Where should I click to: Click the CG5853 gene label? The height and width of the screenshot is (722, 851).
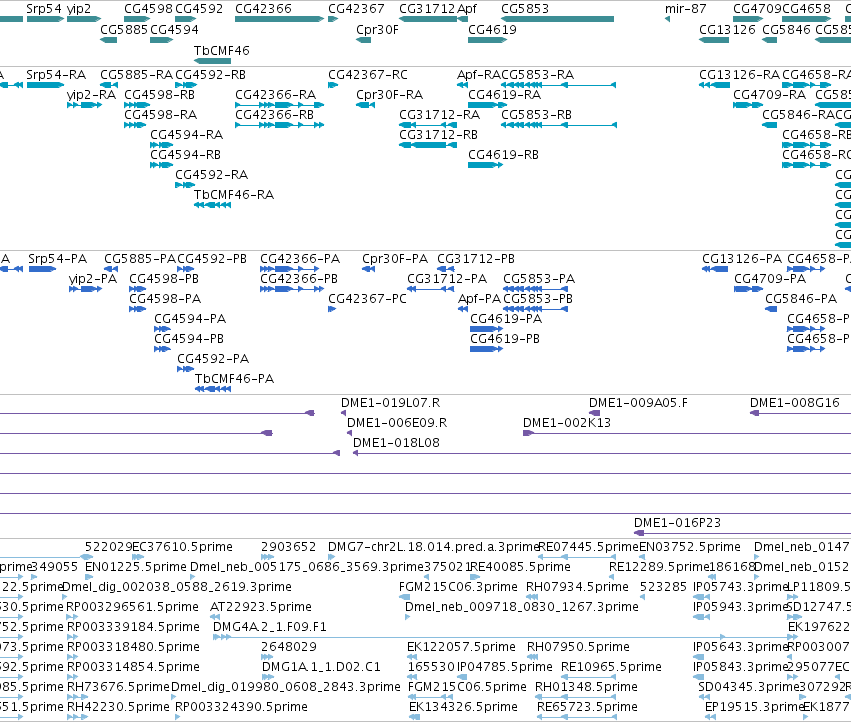(x=525, y=9)
